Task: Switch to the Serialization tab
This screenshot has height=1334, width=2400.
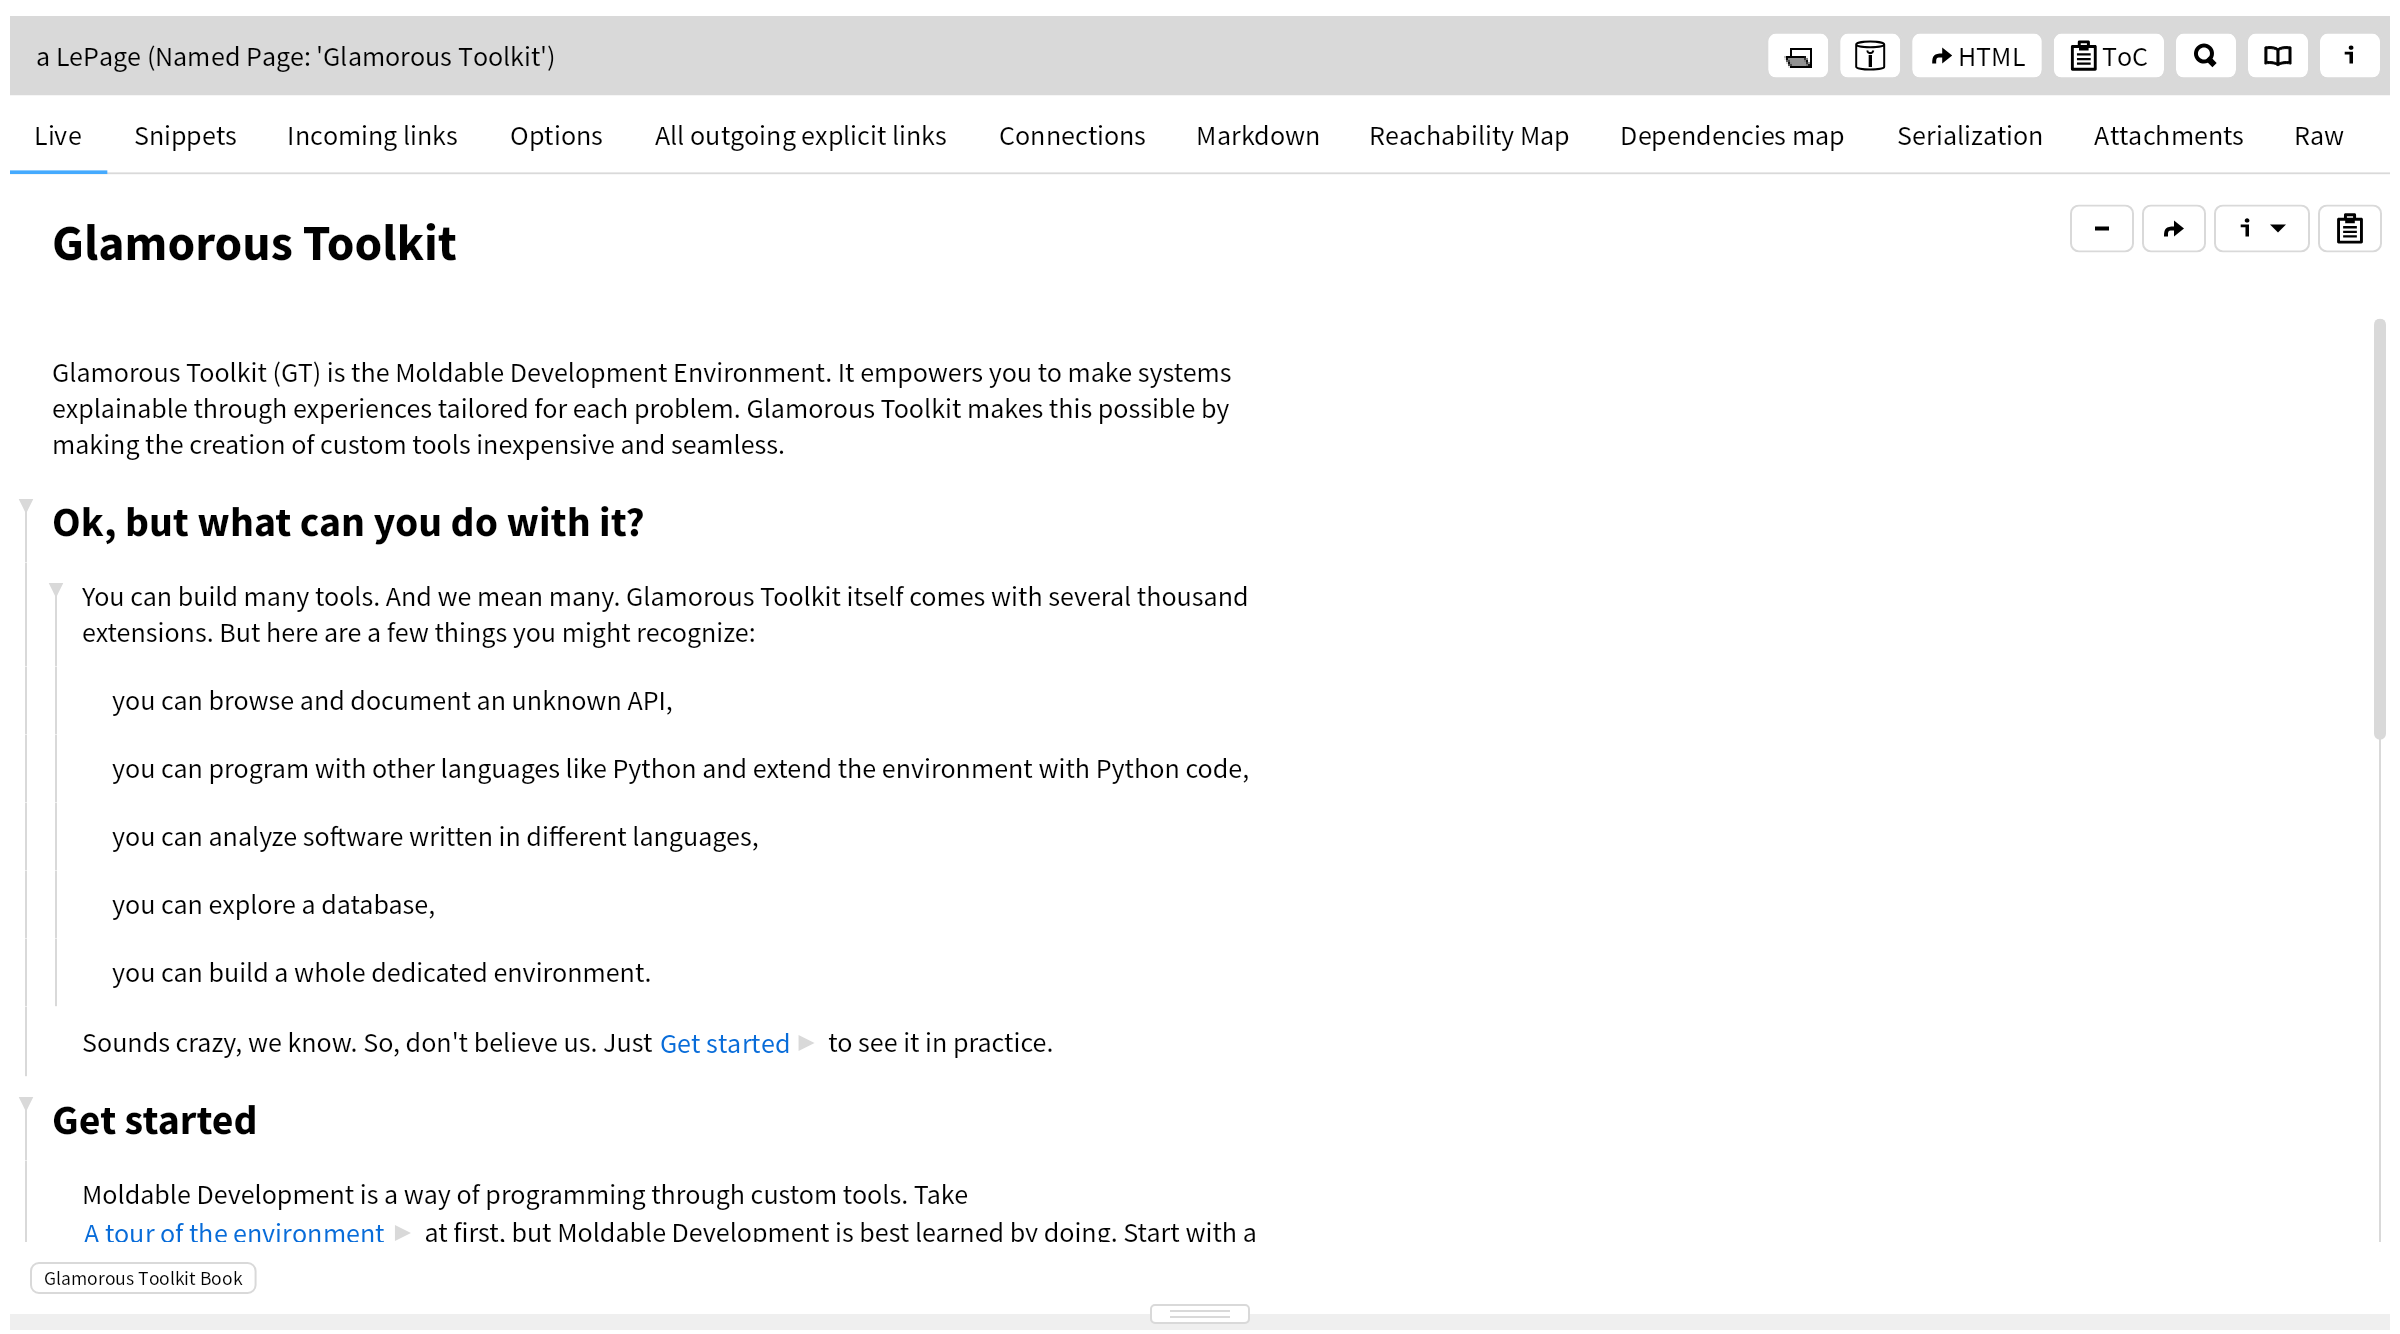Action: point(1970,136)
